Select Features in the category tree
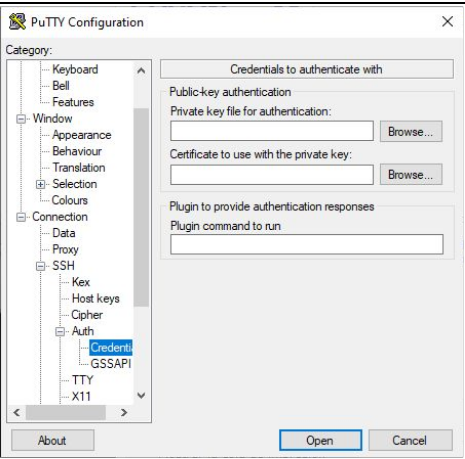 [x=73, y=102]
